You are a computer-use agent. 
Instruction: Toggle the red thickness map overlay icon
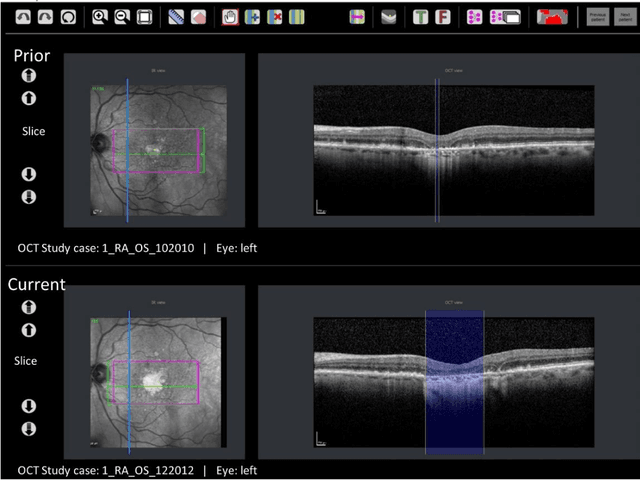[550, 17]
